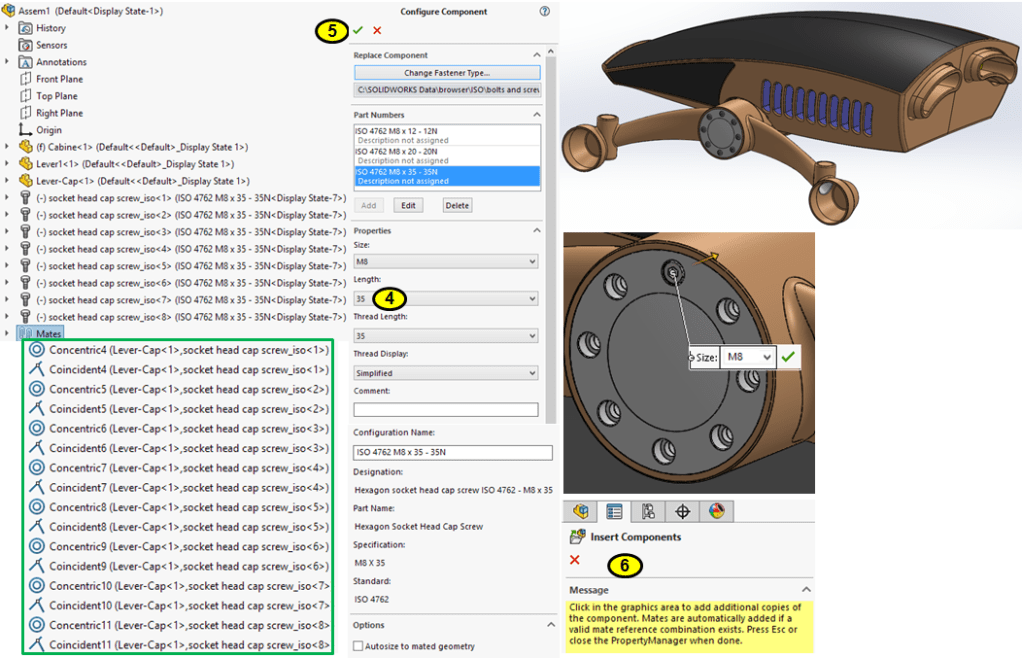Screen dimensions: 1022x658
Task: Delete the selected part number
Action: (456, 205)
